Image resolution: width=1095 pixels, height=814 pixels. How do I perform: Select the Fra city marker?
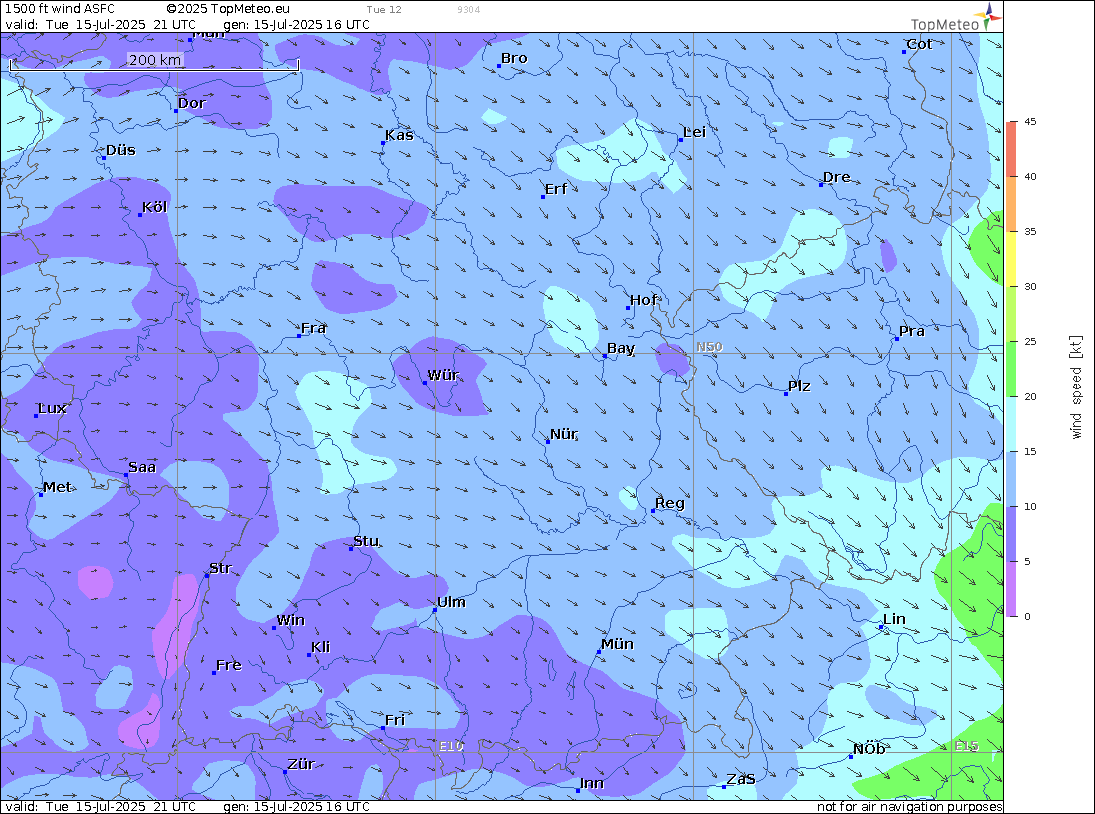coord(299,336)
